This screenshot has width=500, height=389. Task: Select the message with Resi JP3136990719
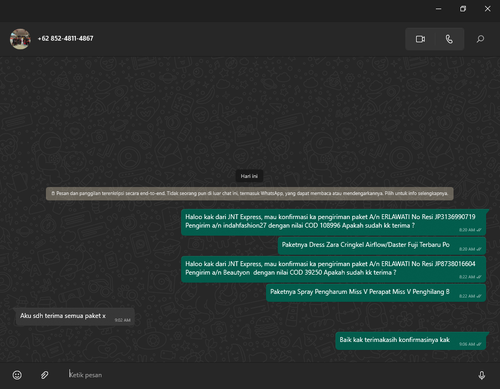pos(333,222)
